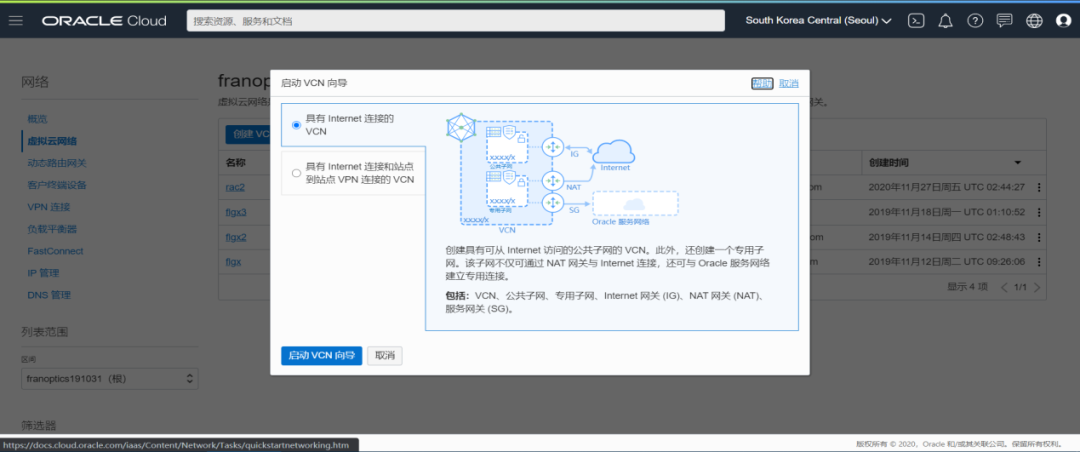Click the 显示 4 项 count text
The width and height of the screenshot is (1080, 452).
(968, 287)
